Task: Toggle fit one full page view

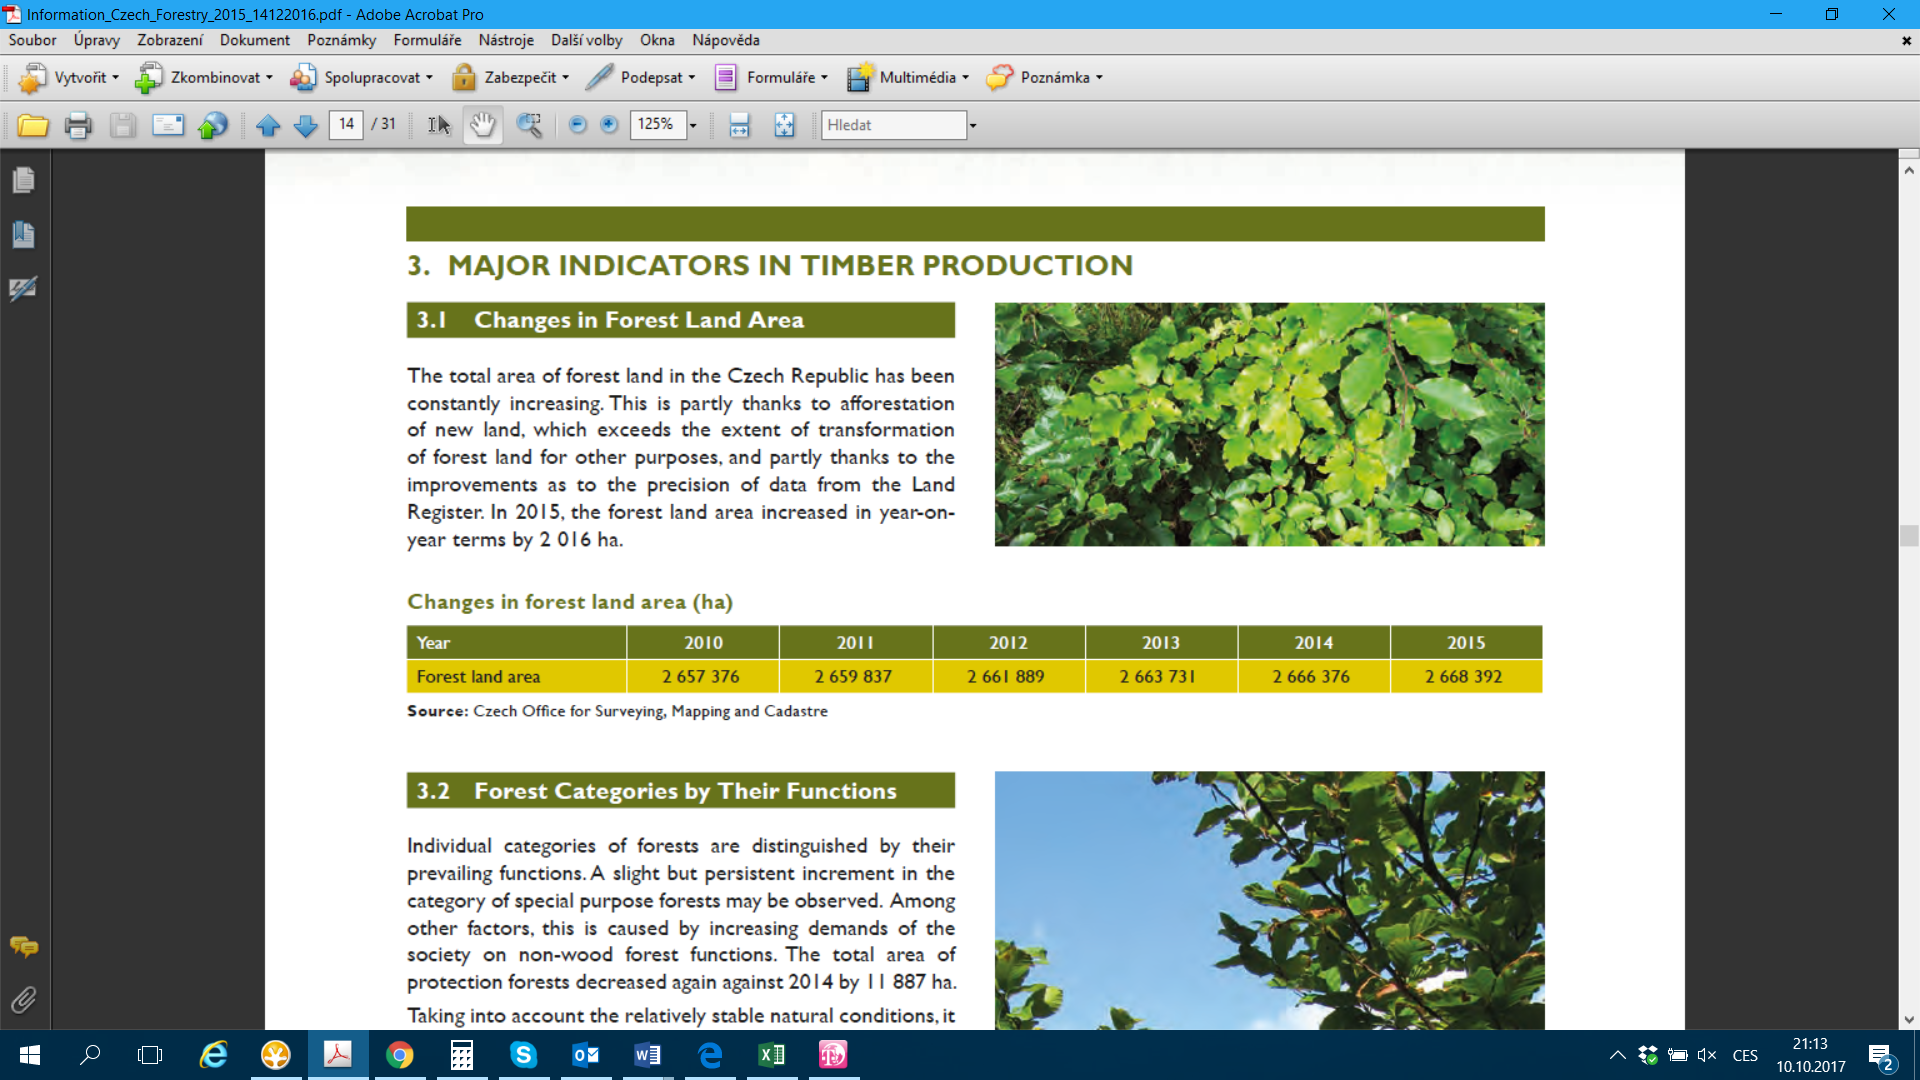Action: click(784, 125)
